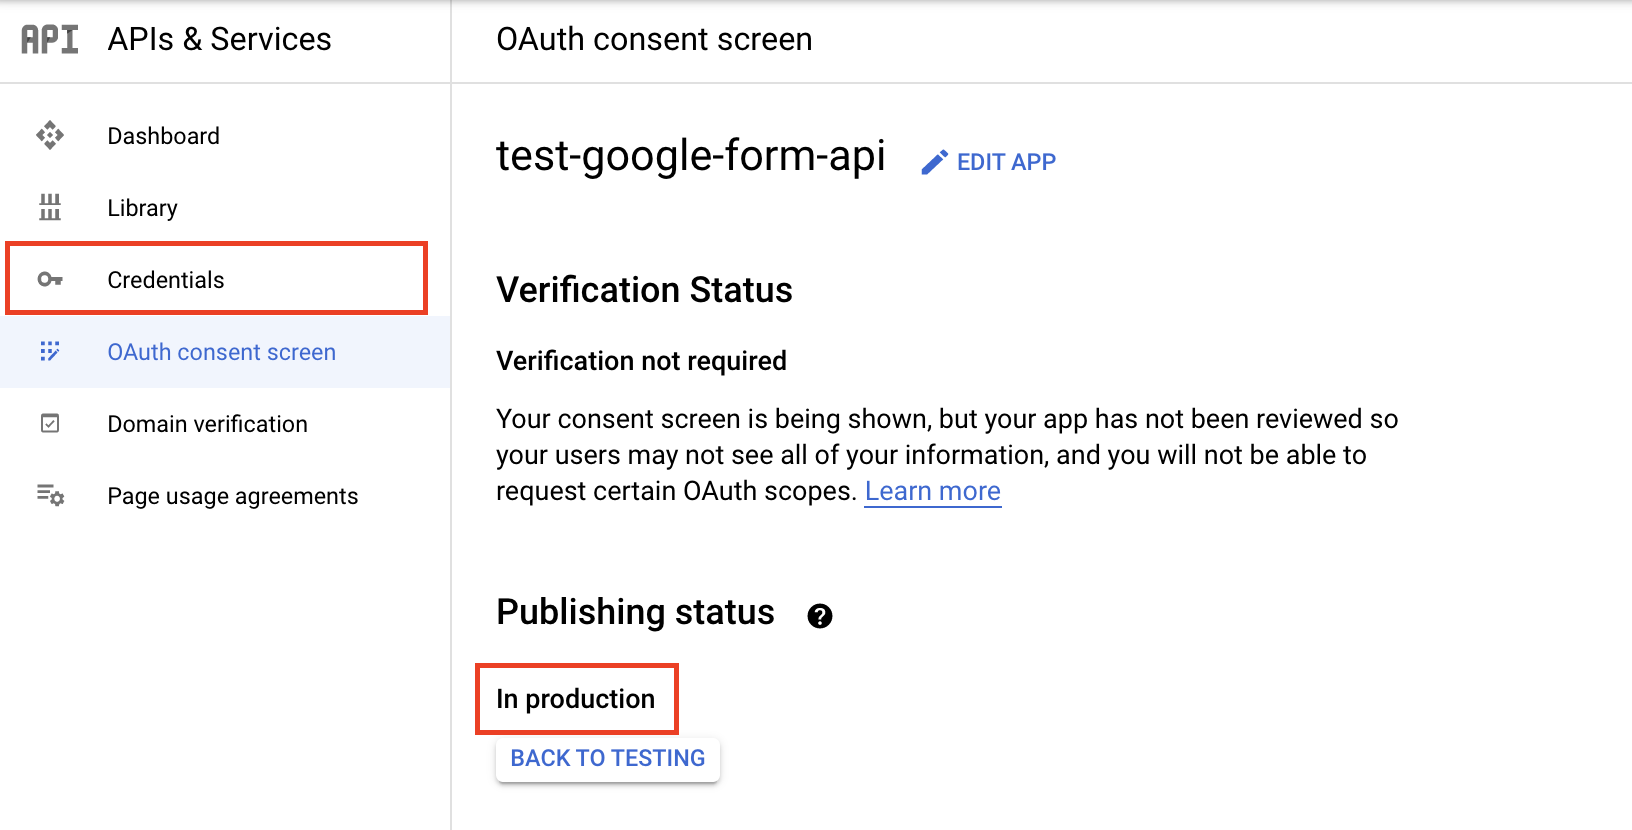Open the Publishing status help icon
The image size is (1632, 830).
820,616
